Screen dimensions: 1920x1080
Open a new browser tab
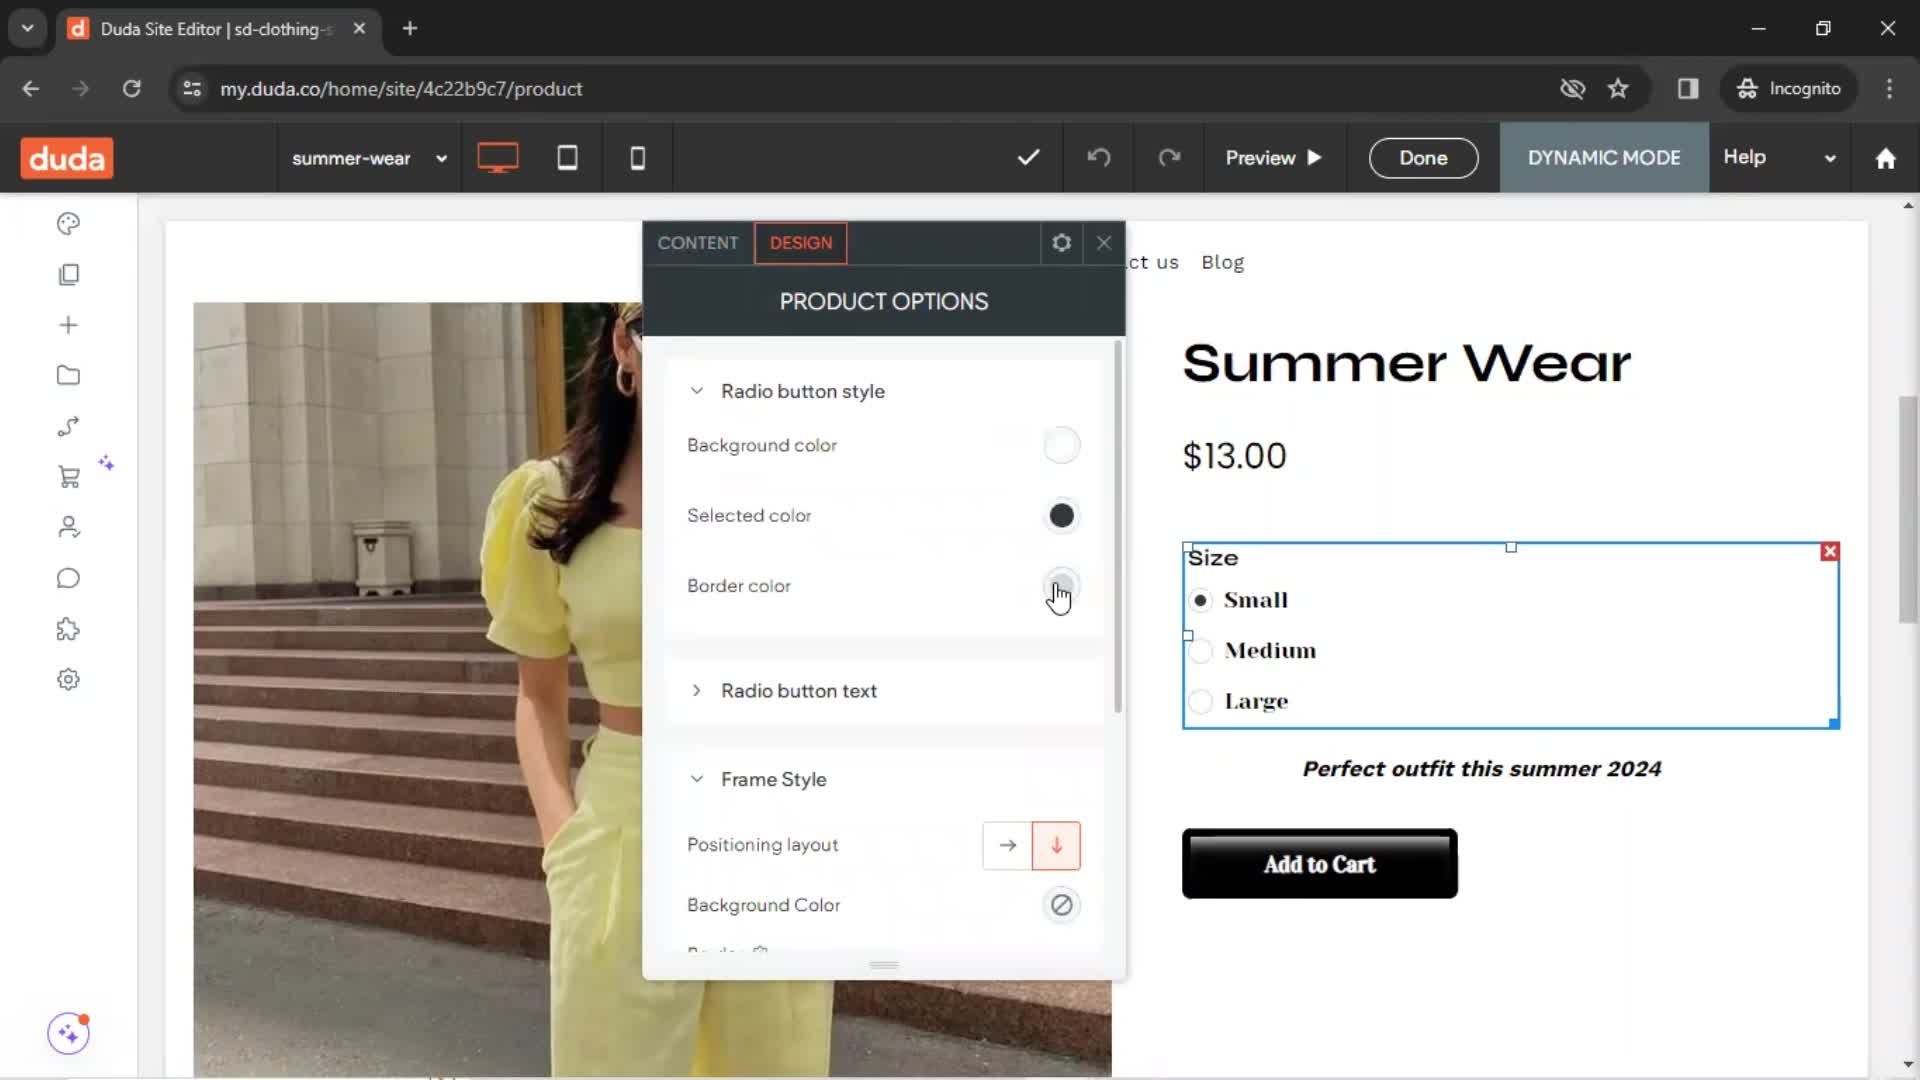(x=409, y=28)
